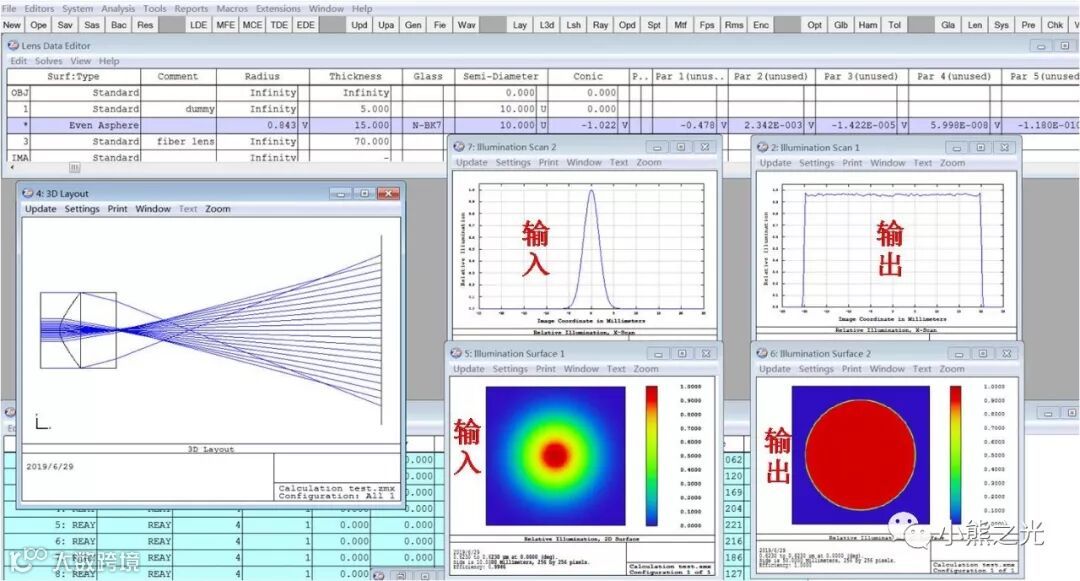Open Settings in the 3D Layout window

click(82, 209)
